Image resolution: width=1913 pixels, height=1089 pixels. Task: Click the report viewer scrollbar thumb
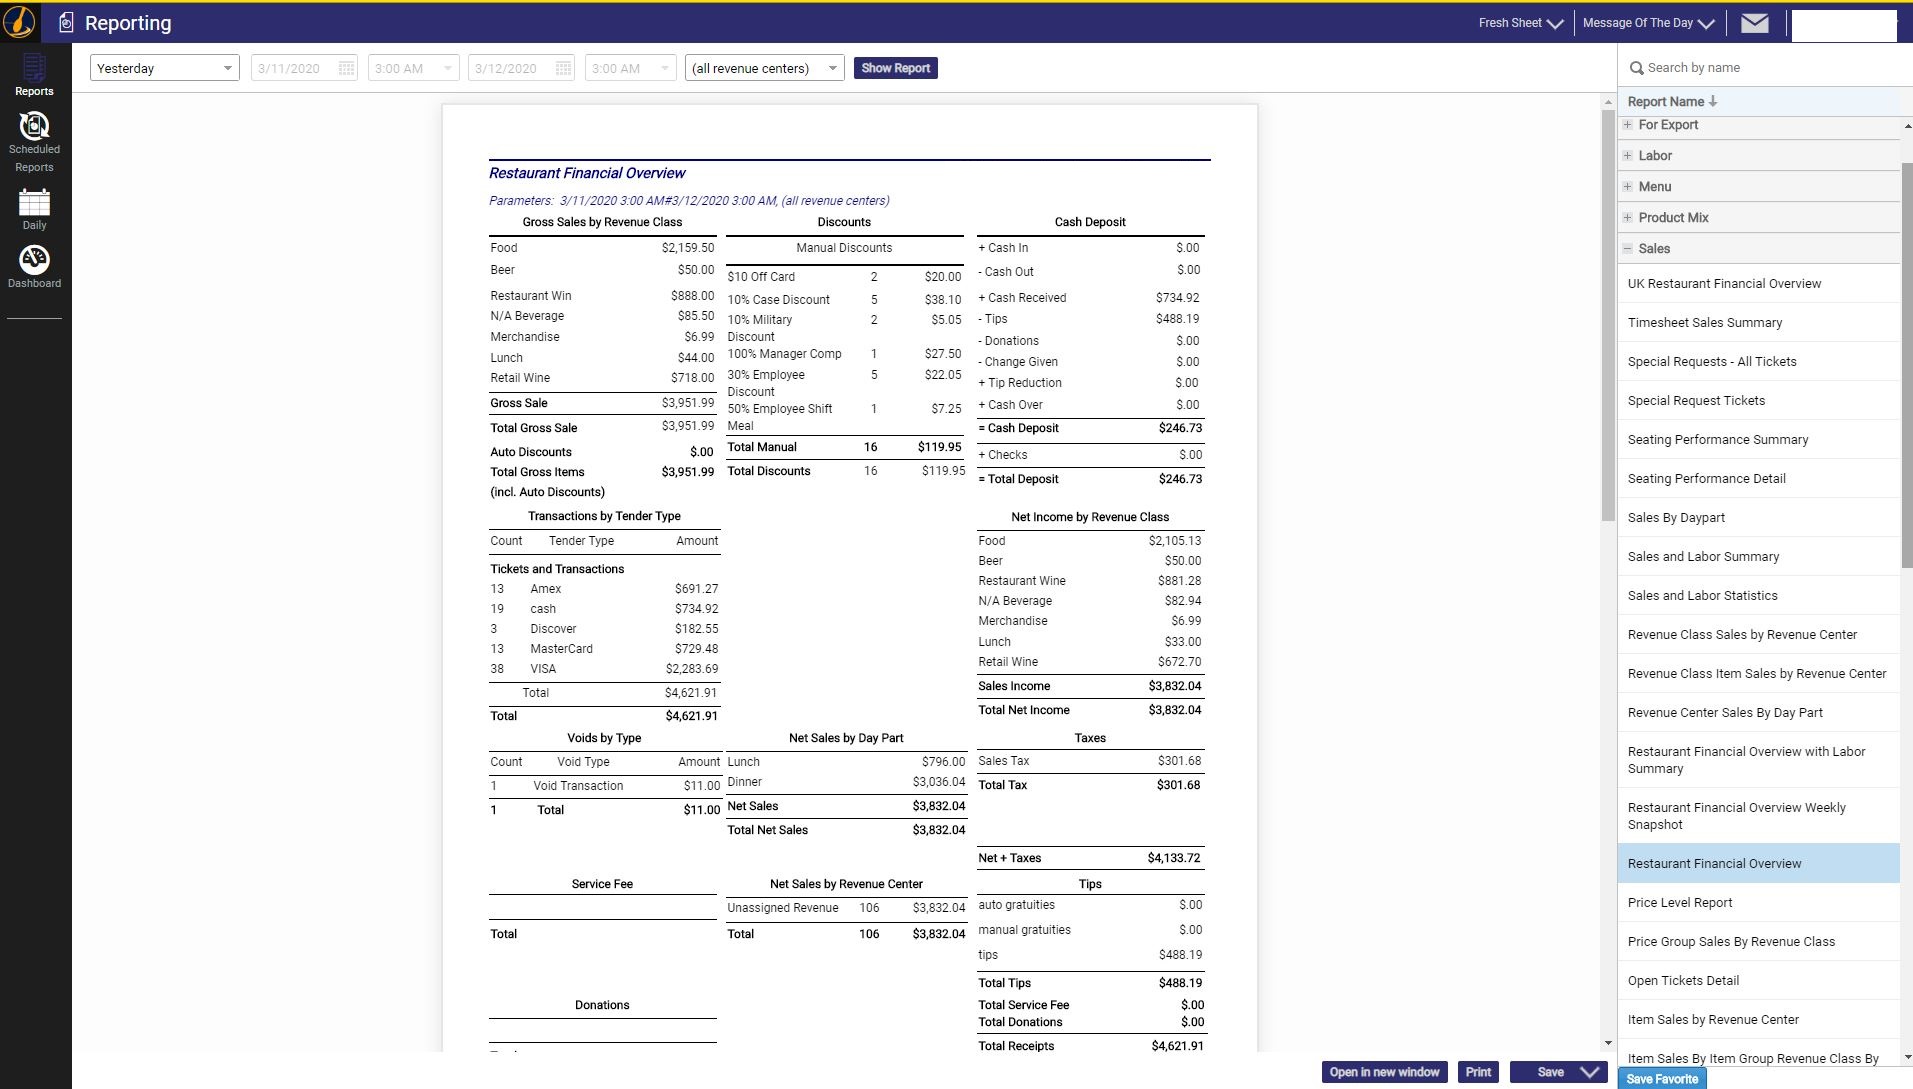coord(1608,315)
